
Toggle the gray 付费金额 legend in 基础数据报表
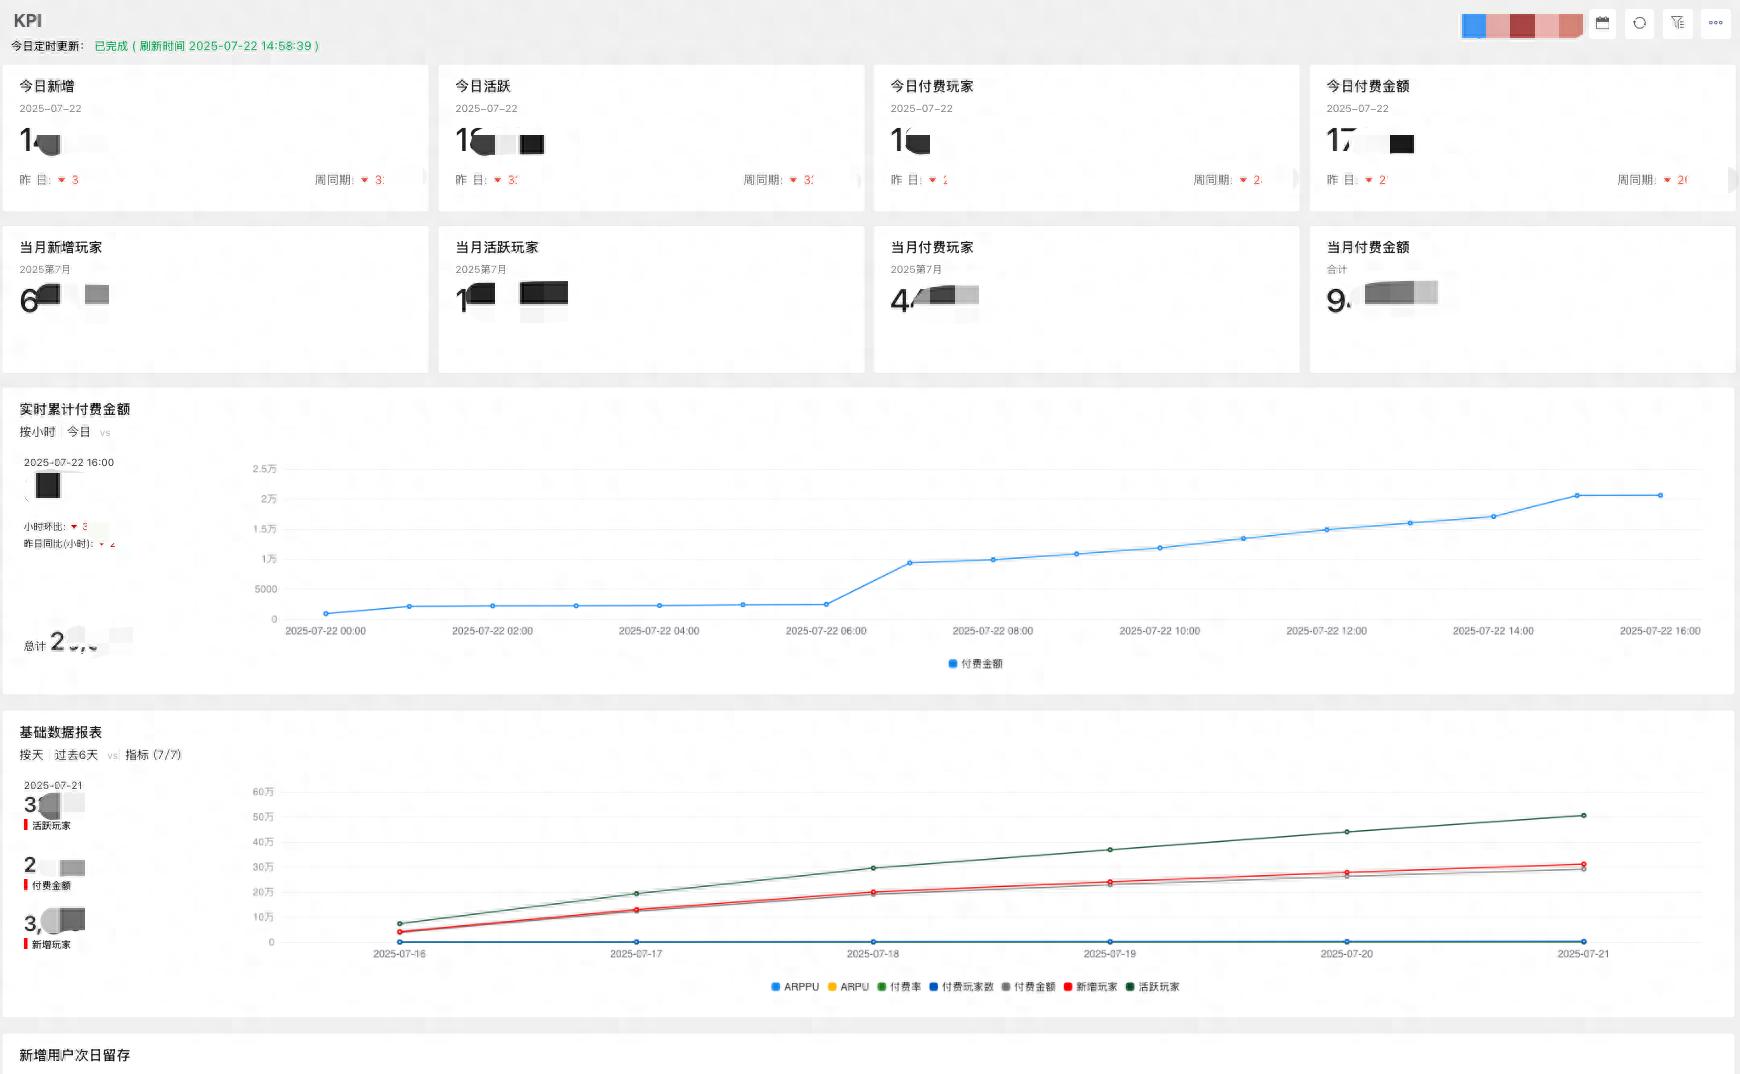coord(1028,987)
